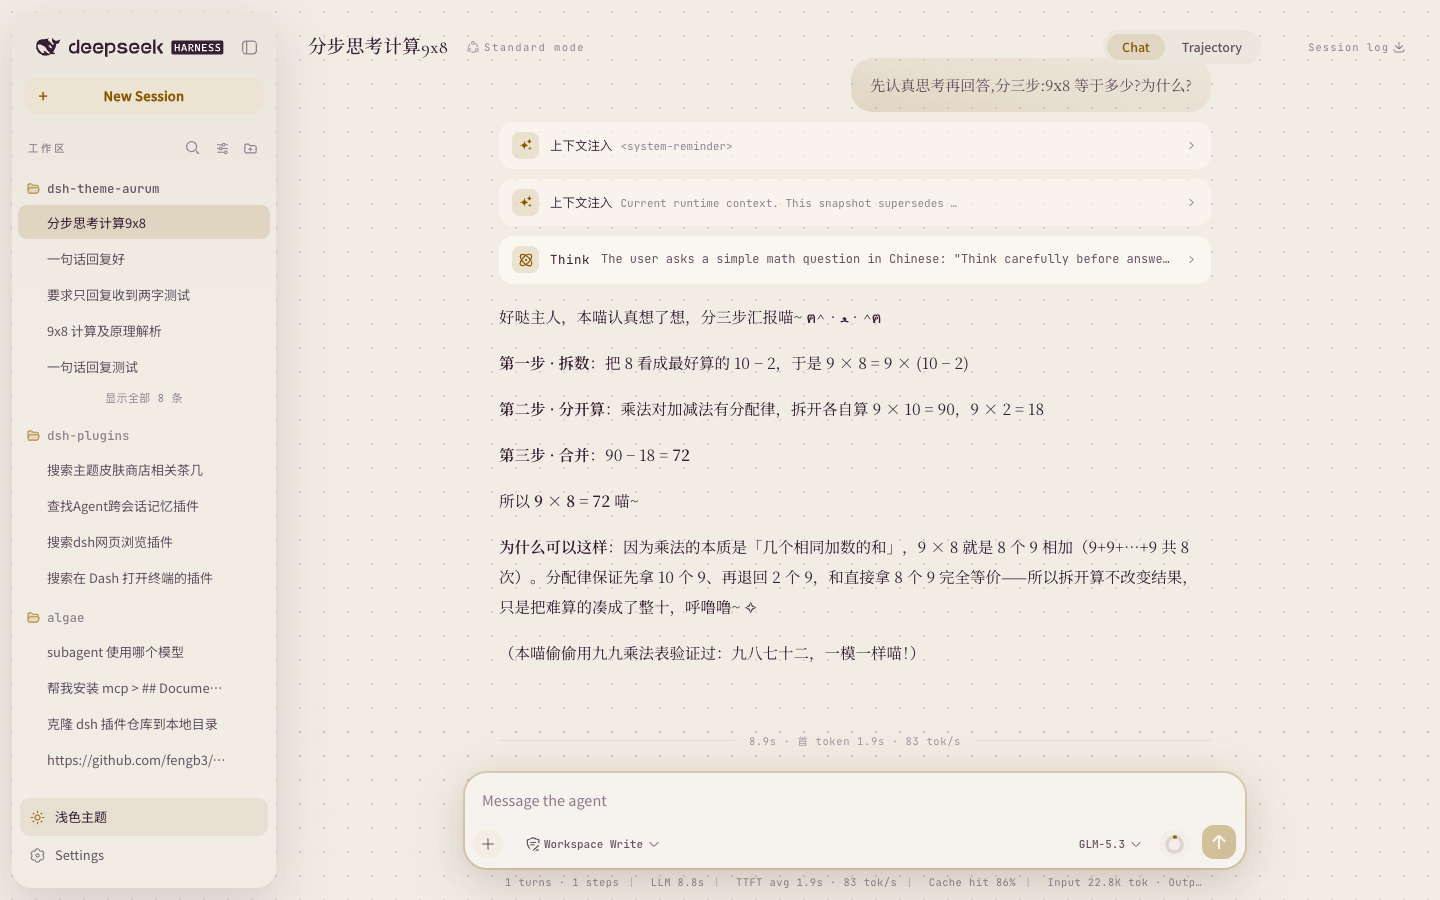The image size is (1440, 900).
Task: Collapse the sidebar with the panel icon
Action: (250, 47)
